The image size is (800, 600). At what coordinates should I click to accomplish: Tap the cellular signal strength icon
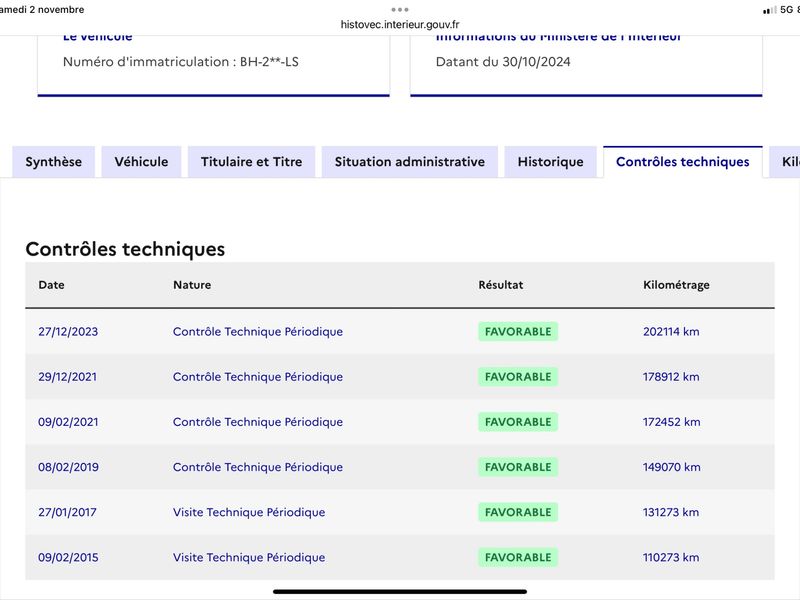(770, 10)
